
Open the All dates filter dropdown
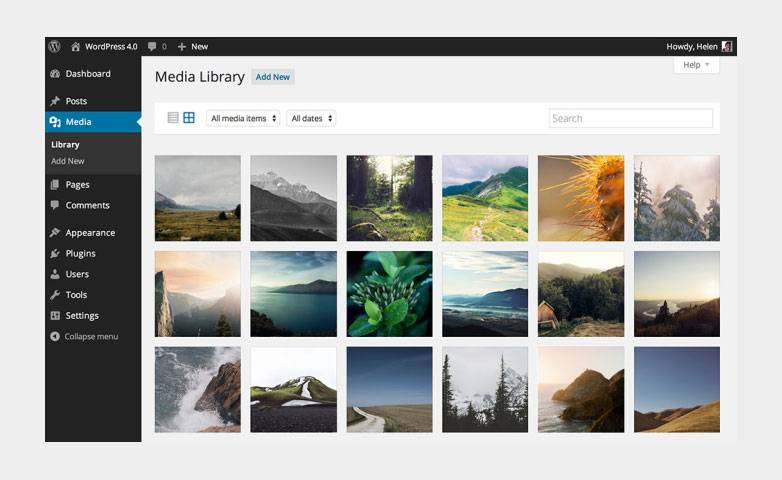(x=311, y=118)
